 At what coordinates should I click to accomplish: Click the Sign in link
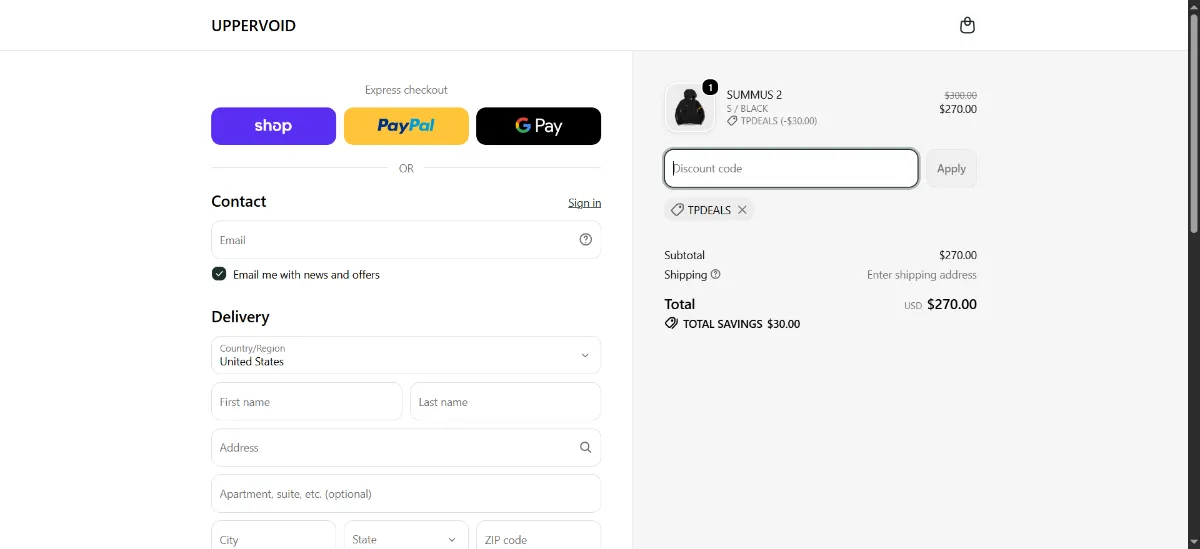(584, 203)
